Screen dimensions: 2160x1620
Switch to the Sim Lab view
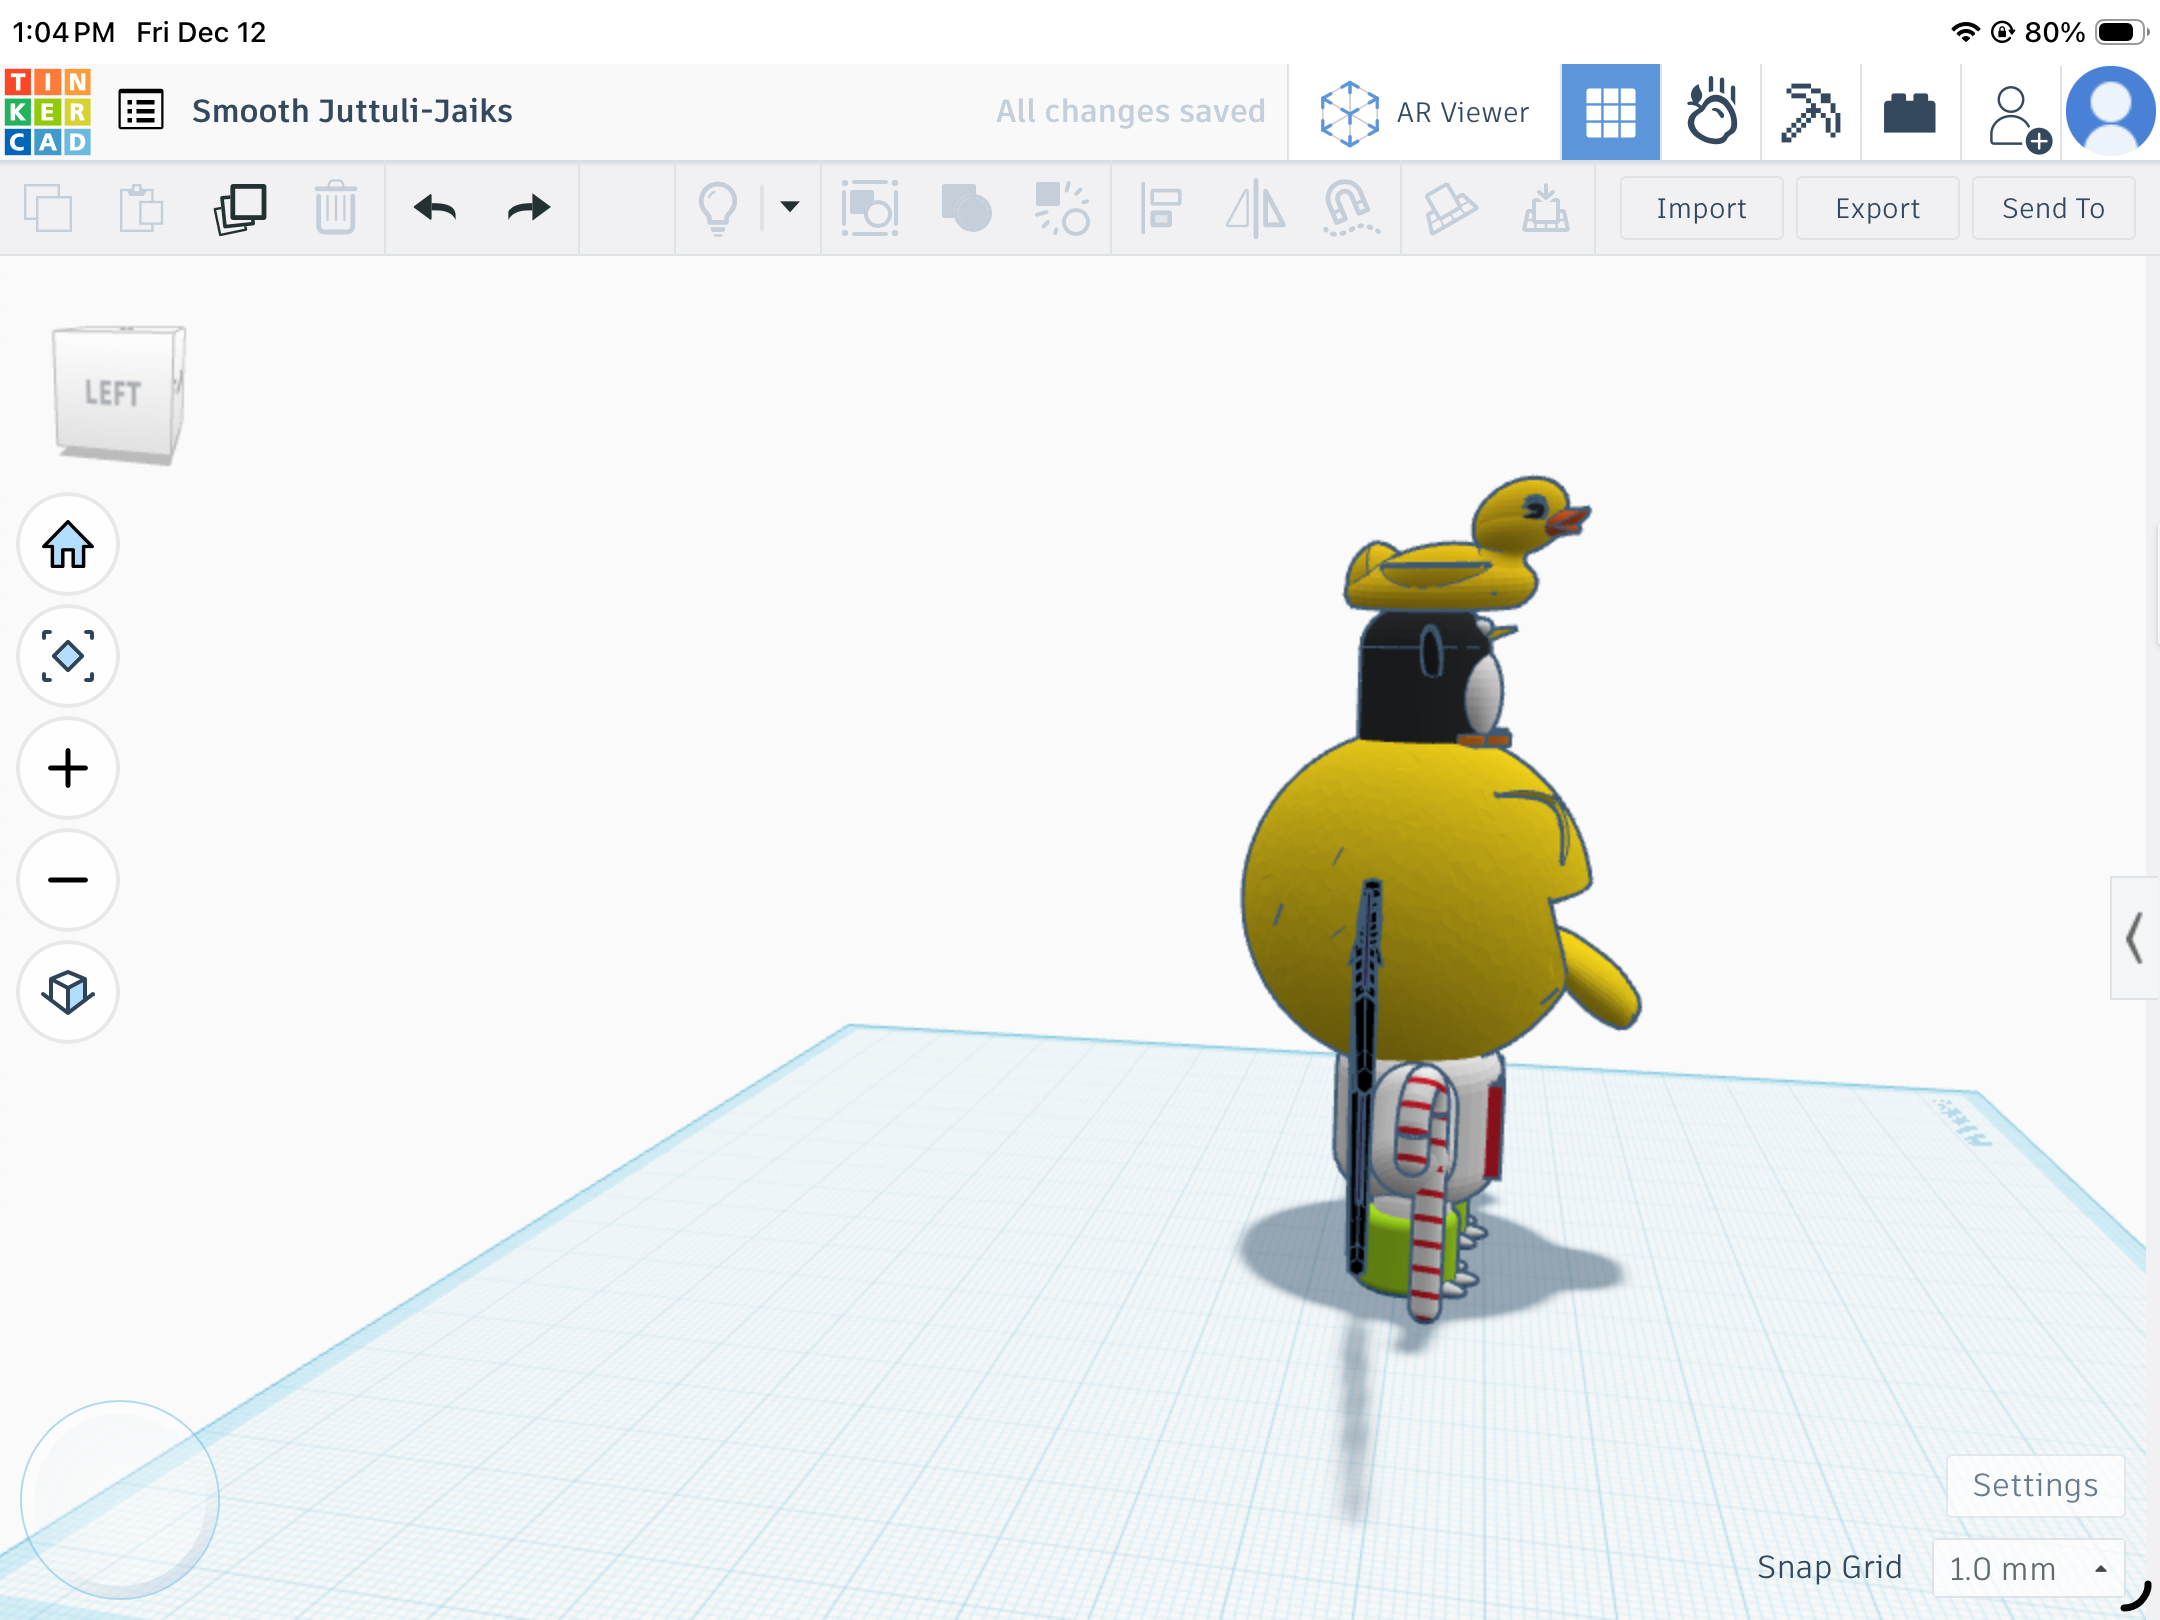pyautogui.click(x=1711, y=112)
